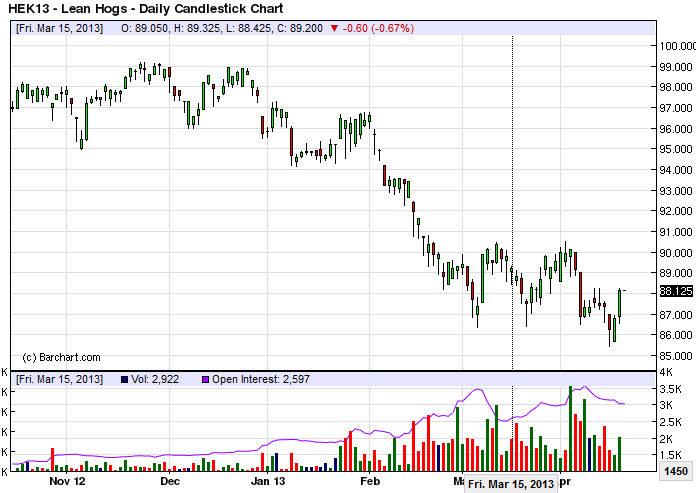This screenshot has width=696, height=493.
Task: Click the purple Open Interest legend swatch
Action: pyautogui.click(x=206, y=380)
